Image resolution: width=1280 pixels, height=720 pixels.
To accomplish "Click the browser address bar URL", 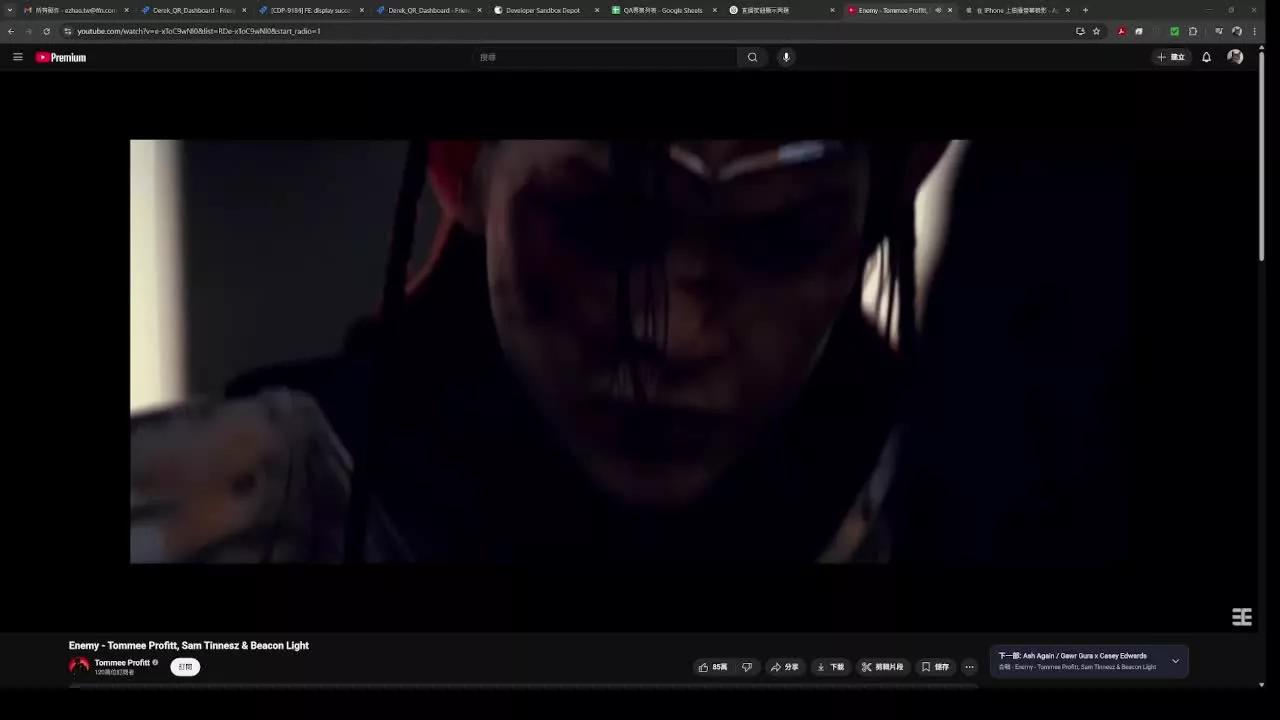I will coord(199,31).
